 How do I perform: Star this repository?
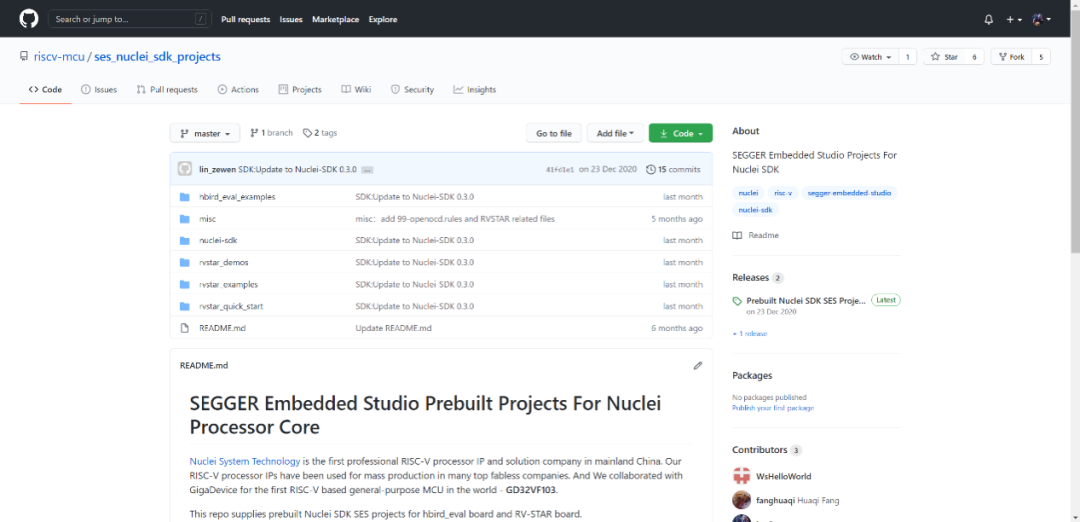click(945, 57)
